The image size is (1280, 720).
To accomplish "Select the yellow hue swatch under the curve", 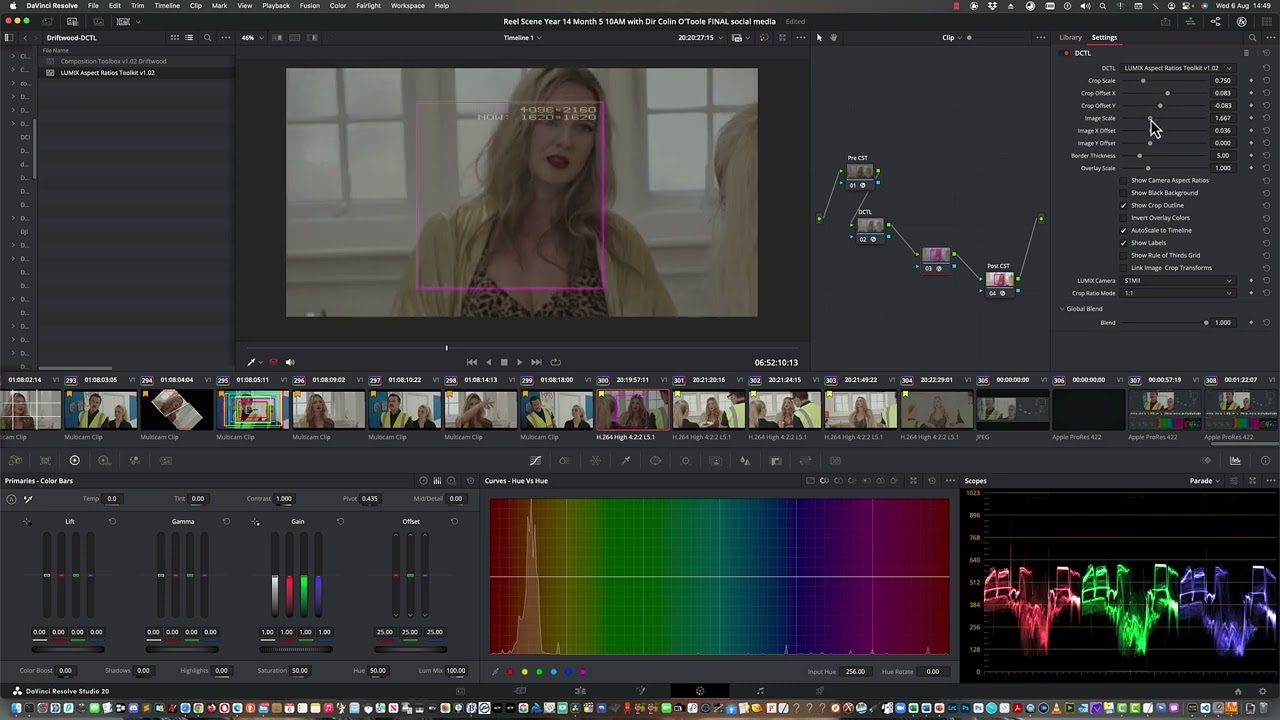I will tap(525, 672).
